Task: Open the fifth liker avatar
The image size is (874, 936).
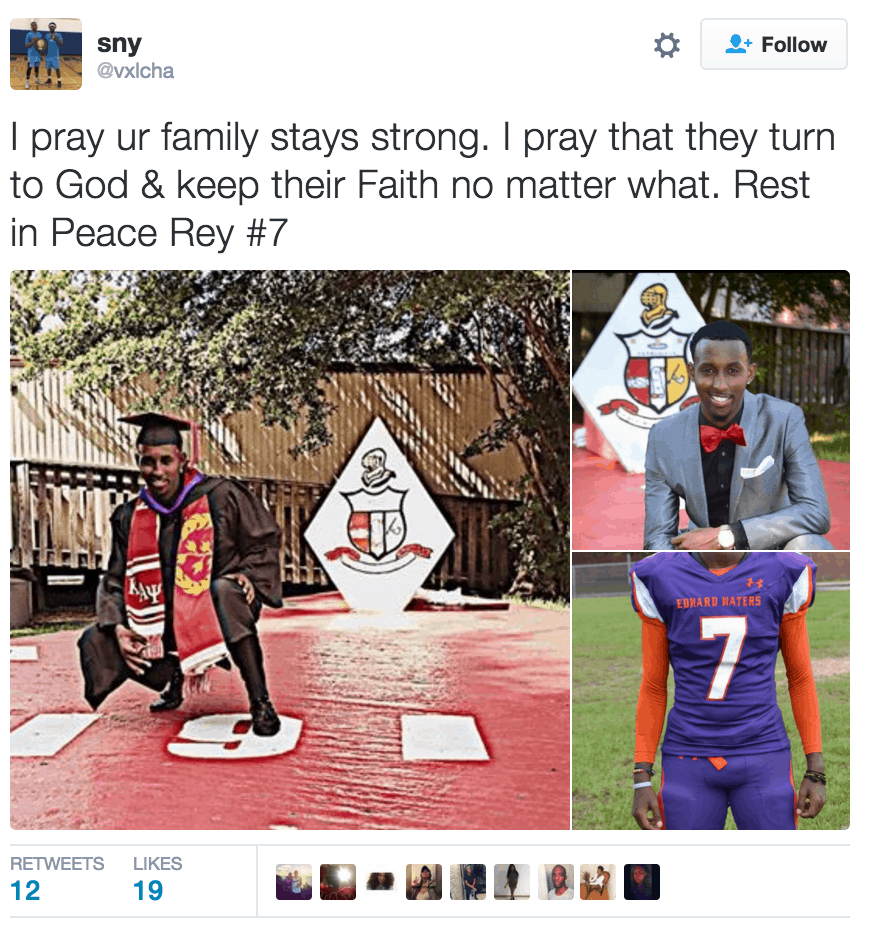Action: (467, 882)
